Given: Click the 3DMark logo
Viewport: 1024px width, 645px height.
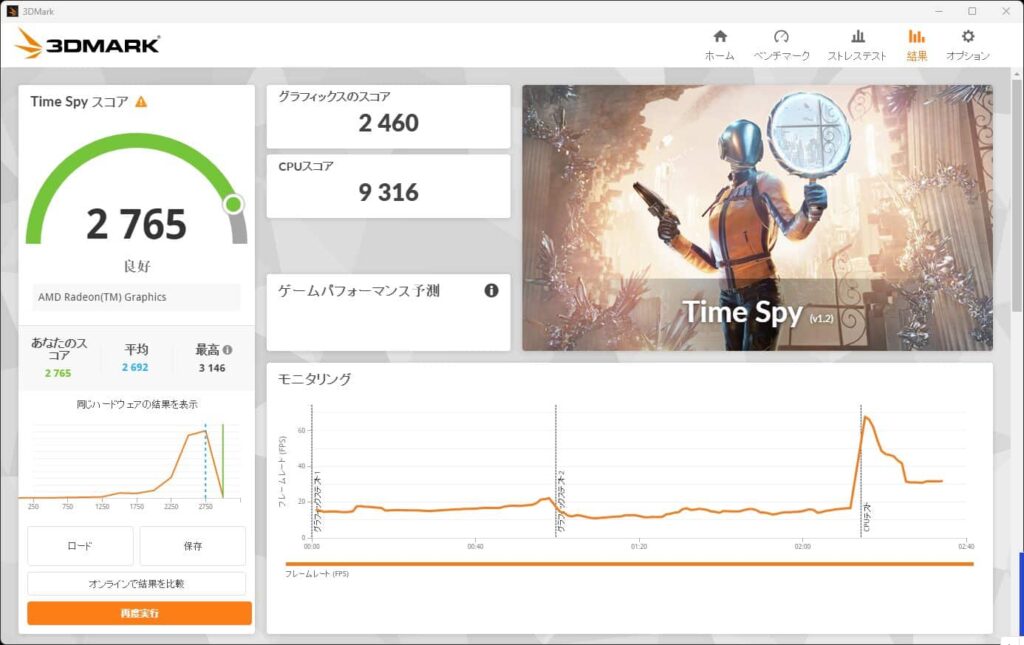Looking at the screenshot, I should [x=88, y=44].
